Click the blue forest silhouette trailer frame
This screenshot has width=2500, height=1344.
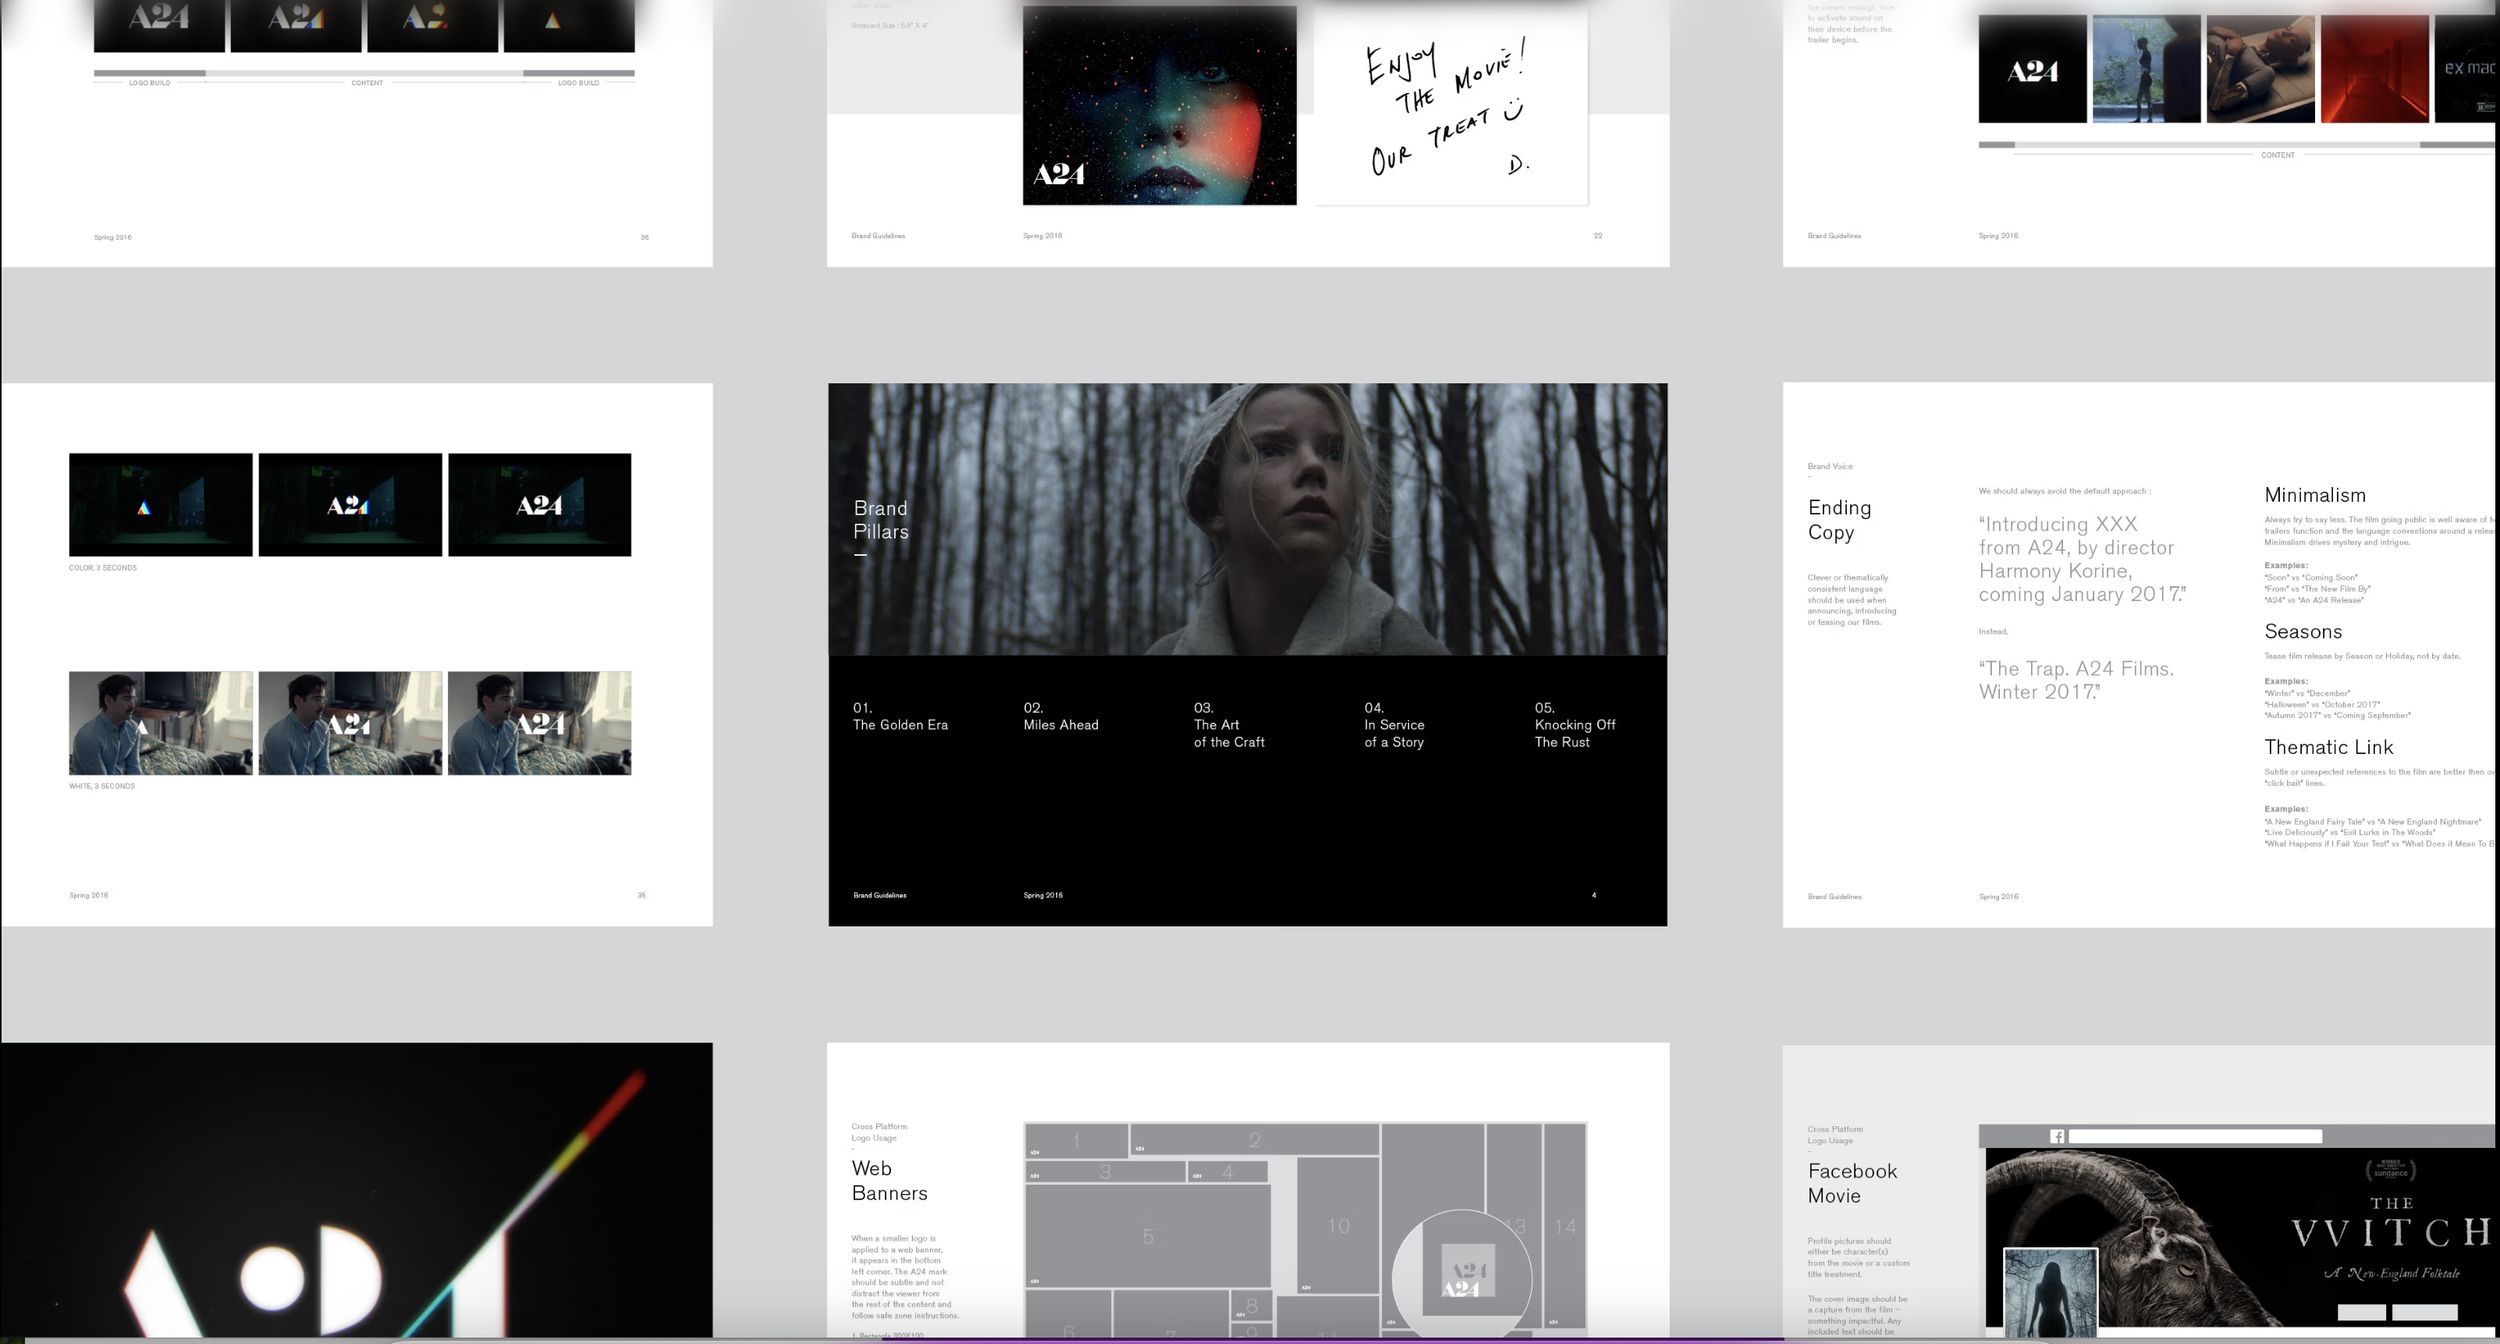(x=2146, y=69)
